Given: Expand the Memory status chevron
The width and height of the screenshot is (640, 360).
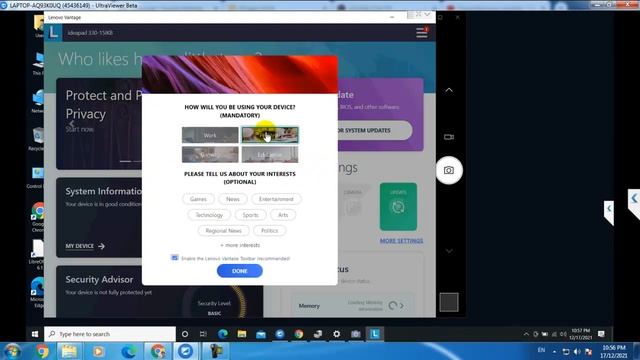Looking at the screenshot, I should pyautogui.click(x=402, y=305).
